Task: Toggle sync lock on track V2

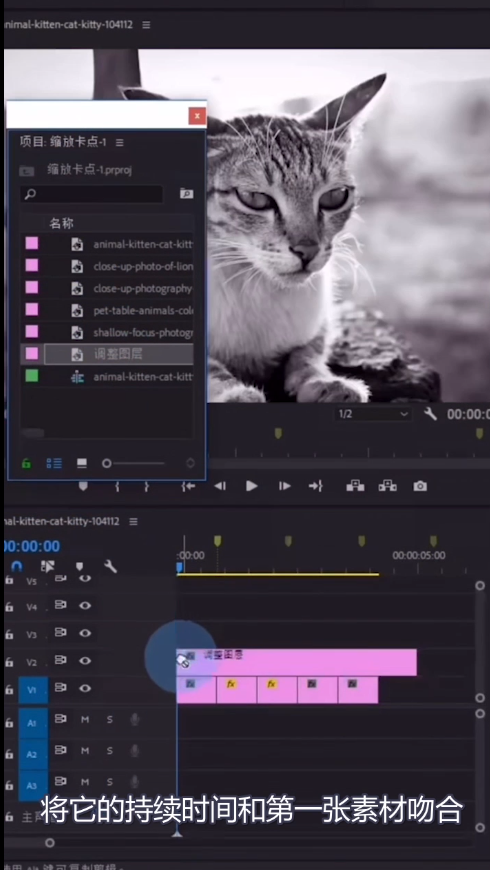Action: tap(60, 660)
